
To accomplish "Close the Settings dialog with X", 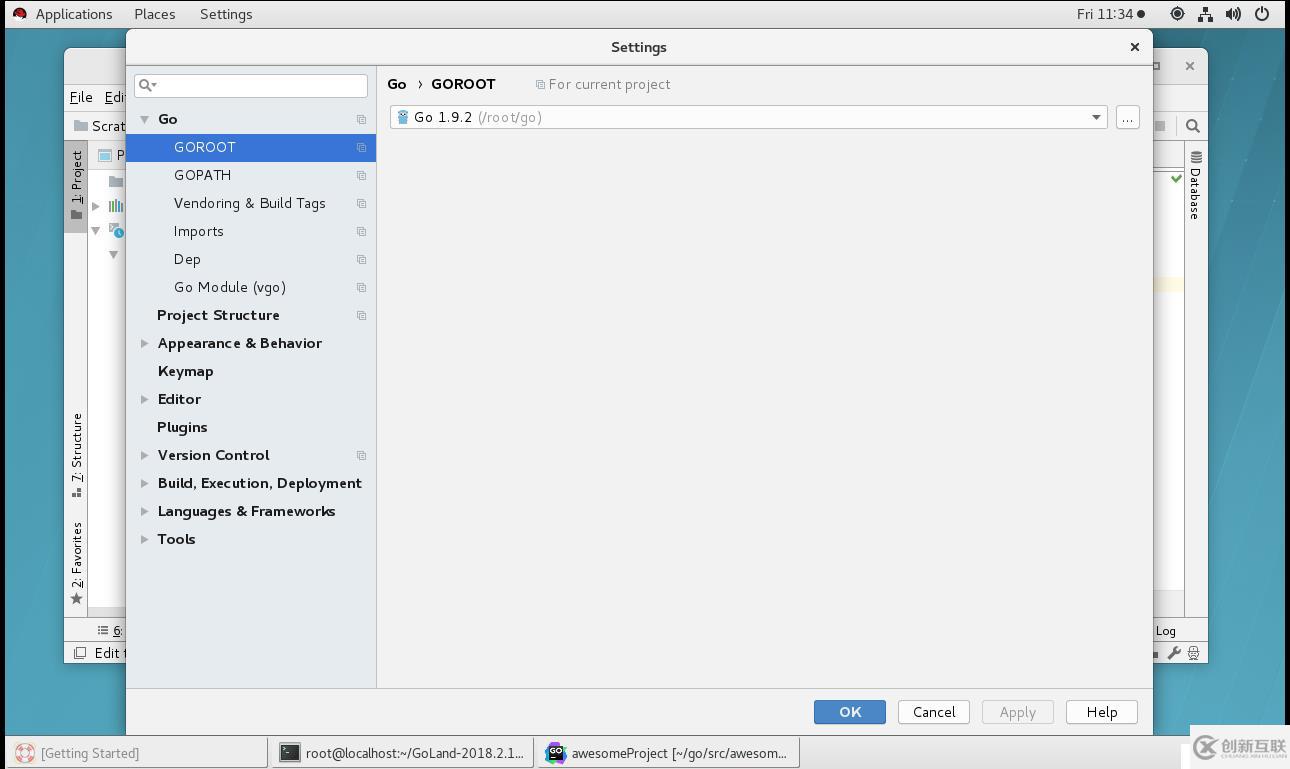I will tap(1134, 47).
